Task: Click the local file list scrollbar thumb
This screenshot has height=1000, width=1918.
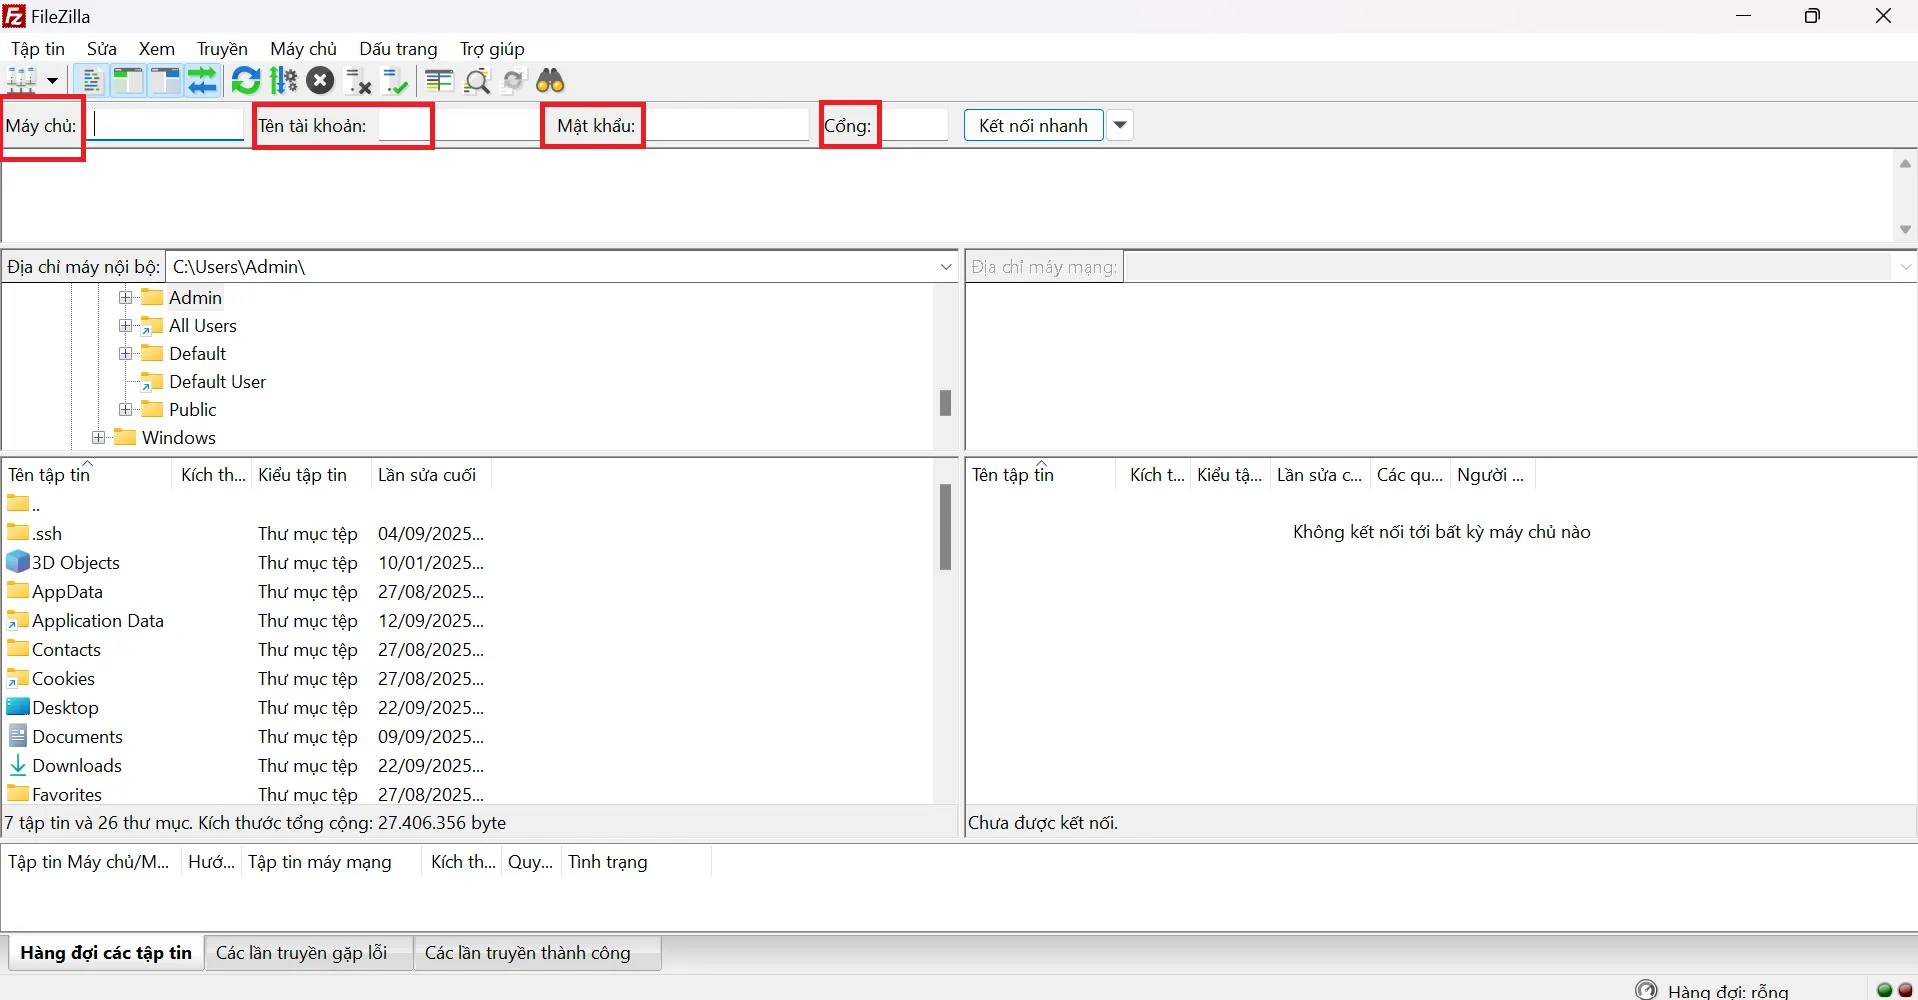Action: click(945, 527)
